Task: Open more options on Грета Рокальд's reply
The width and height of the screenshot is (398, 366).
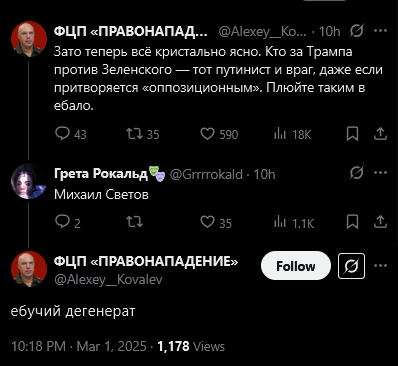Action: coord(380,173)
